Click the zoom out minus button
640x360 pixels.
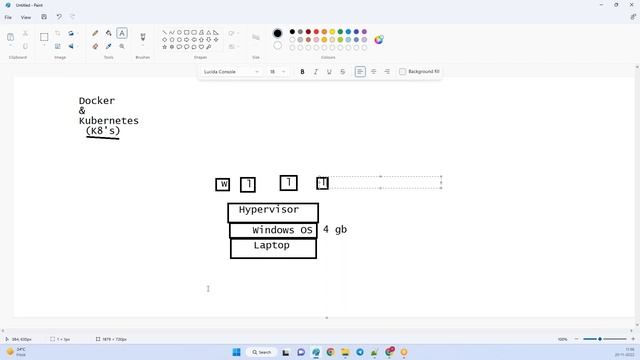[x=576, y=339]
